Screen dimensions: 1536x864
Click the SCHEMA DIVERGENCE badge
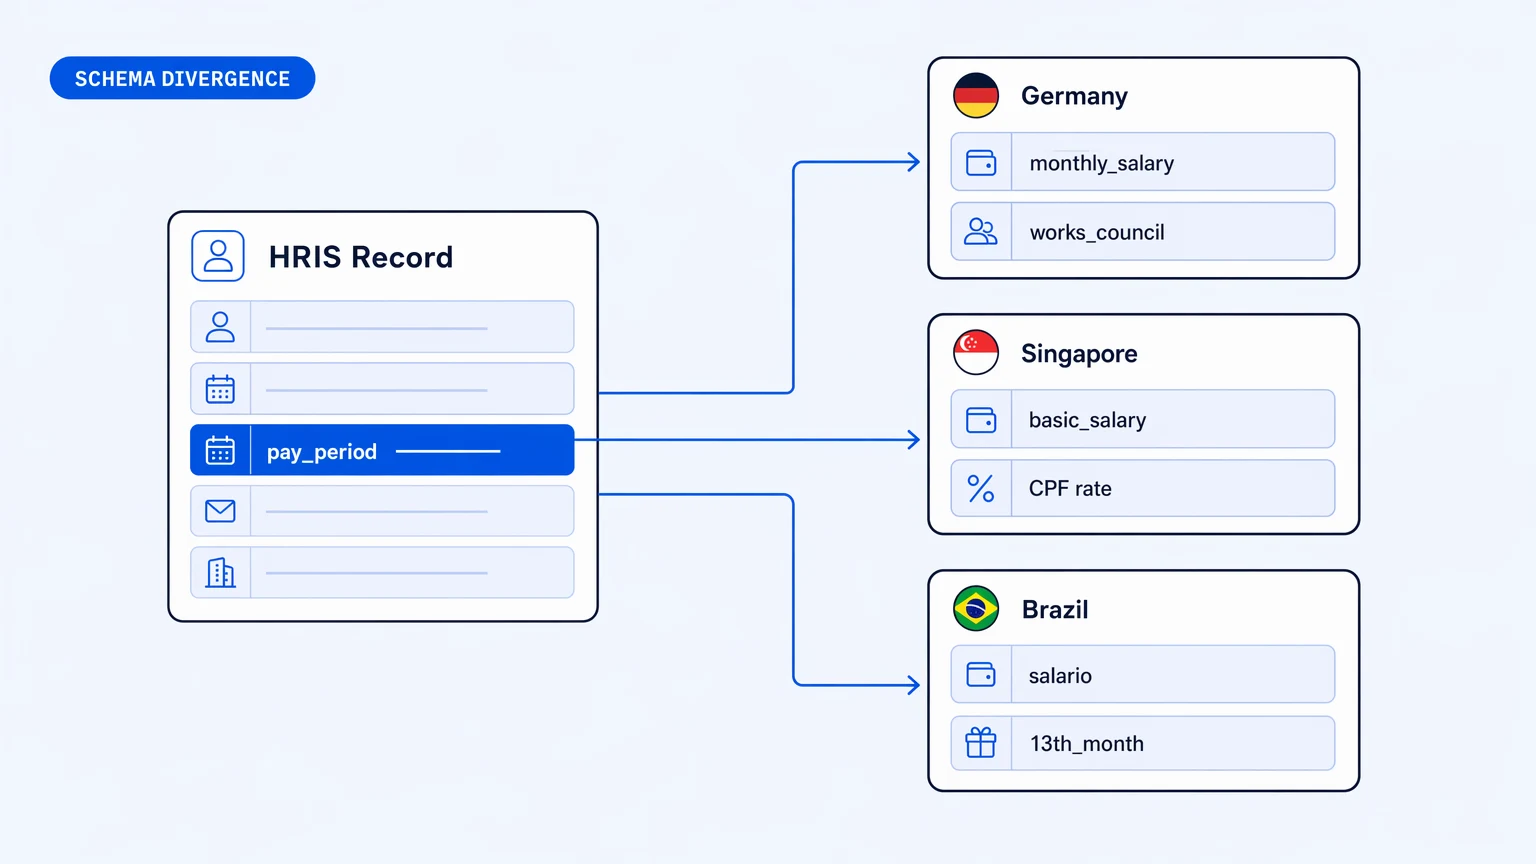pyautogui.click(x=182, y=78)
